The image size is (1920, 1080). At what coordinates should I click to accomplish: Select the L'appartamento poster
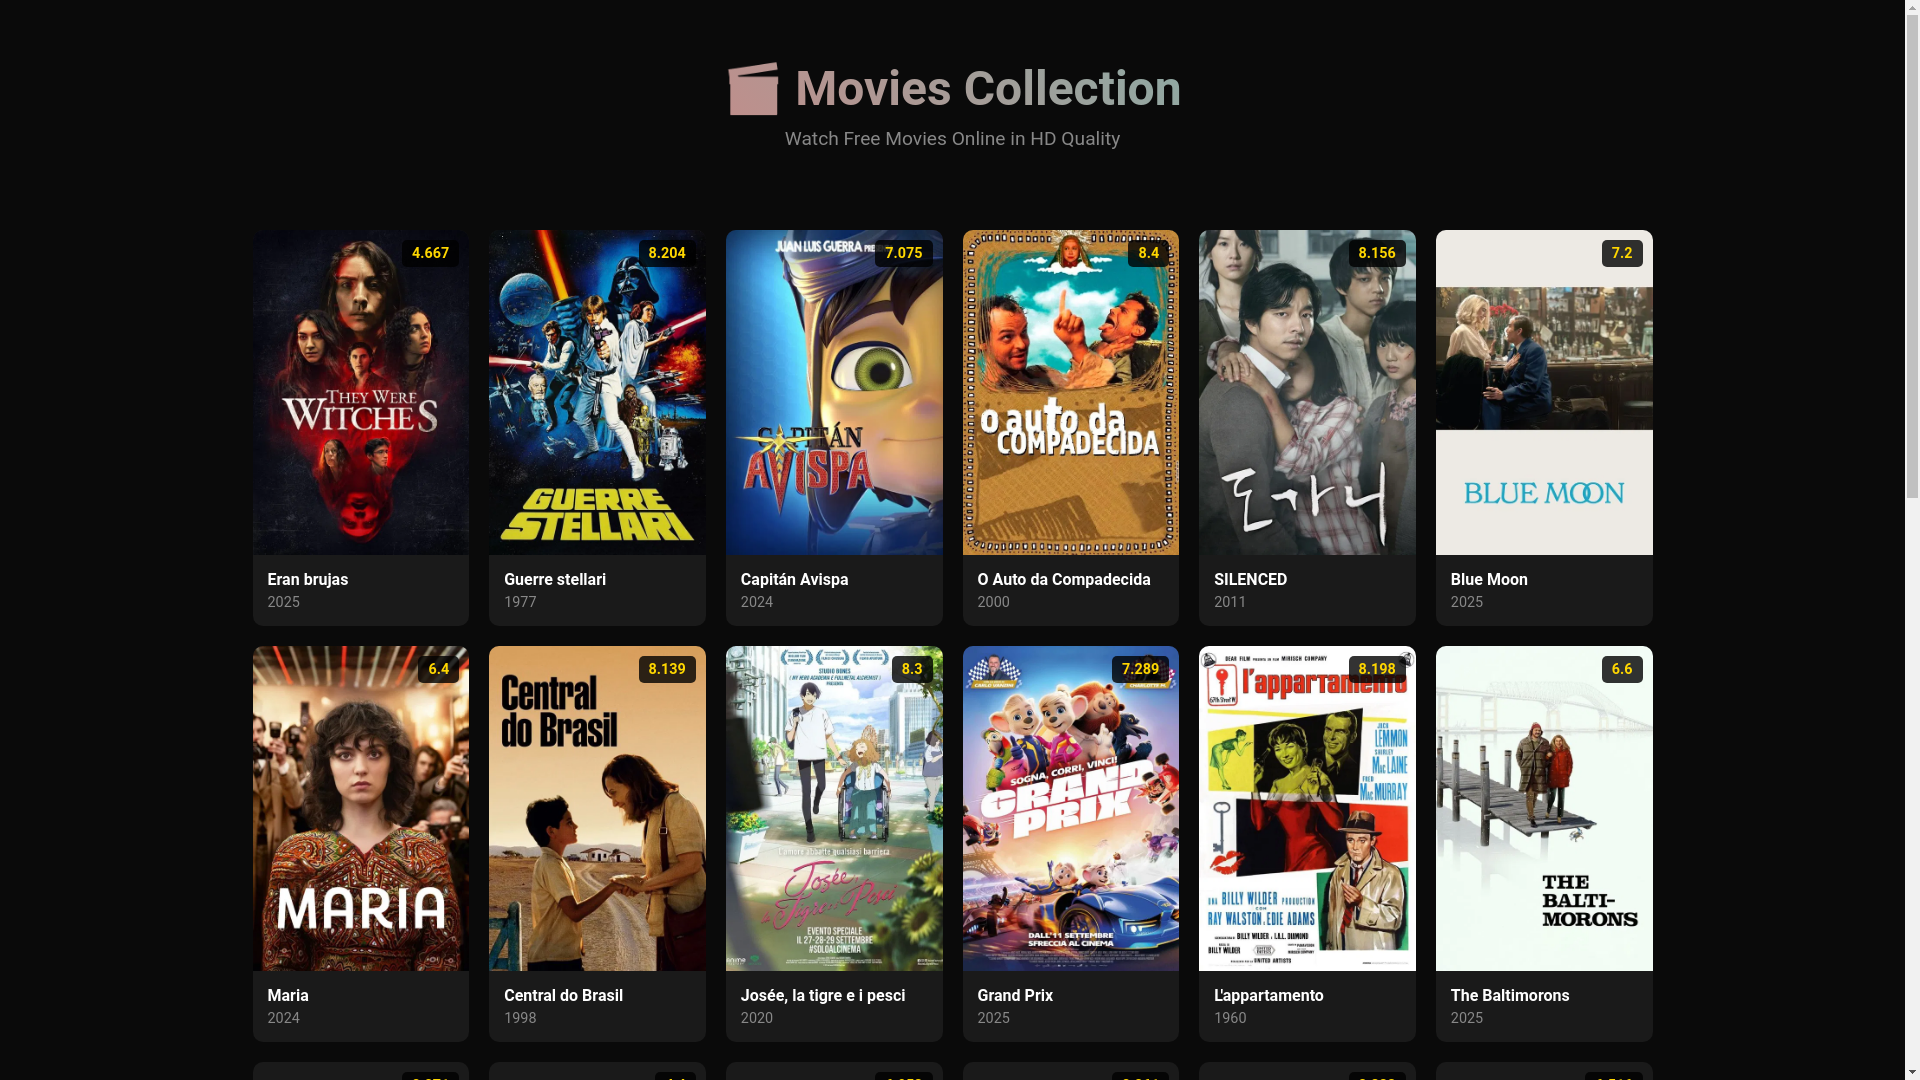pos(1307,808)
